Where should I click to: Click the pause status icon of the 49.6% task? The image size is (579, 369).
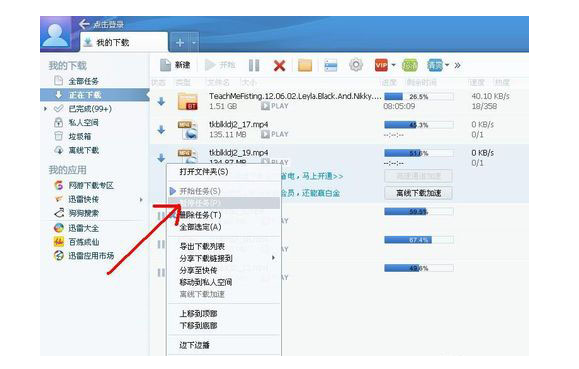[x=161, y=273]
